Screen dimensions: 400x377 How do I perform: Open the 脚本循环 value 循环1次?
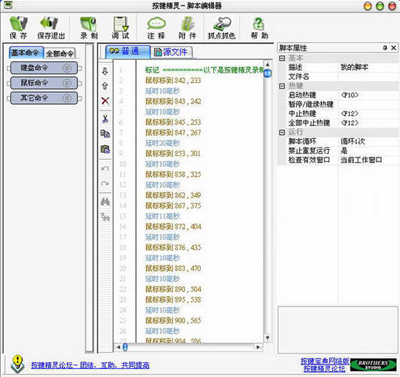point(353,142)
